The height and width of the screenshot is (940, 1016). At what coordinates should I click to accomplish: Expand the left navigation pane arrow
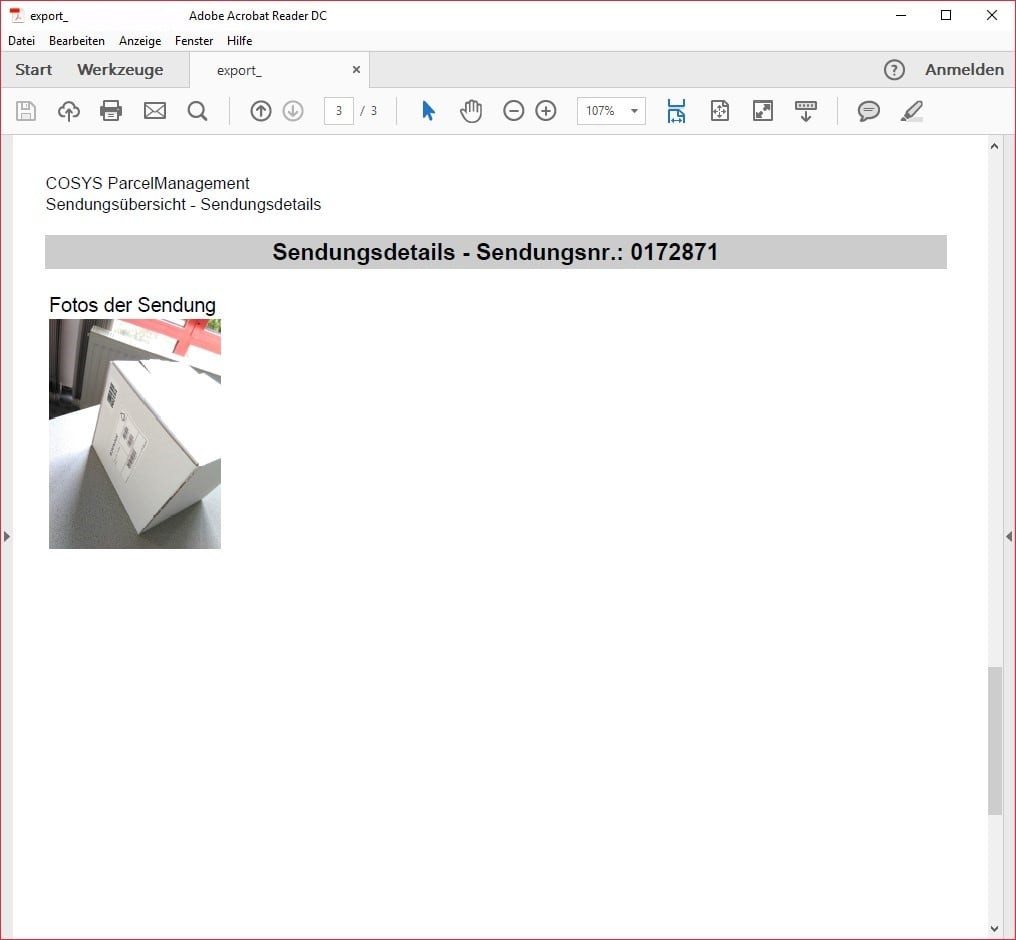pos(7,536)
